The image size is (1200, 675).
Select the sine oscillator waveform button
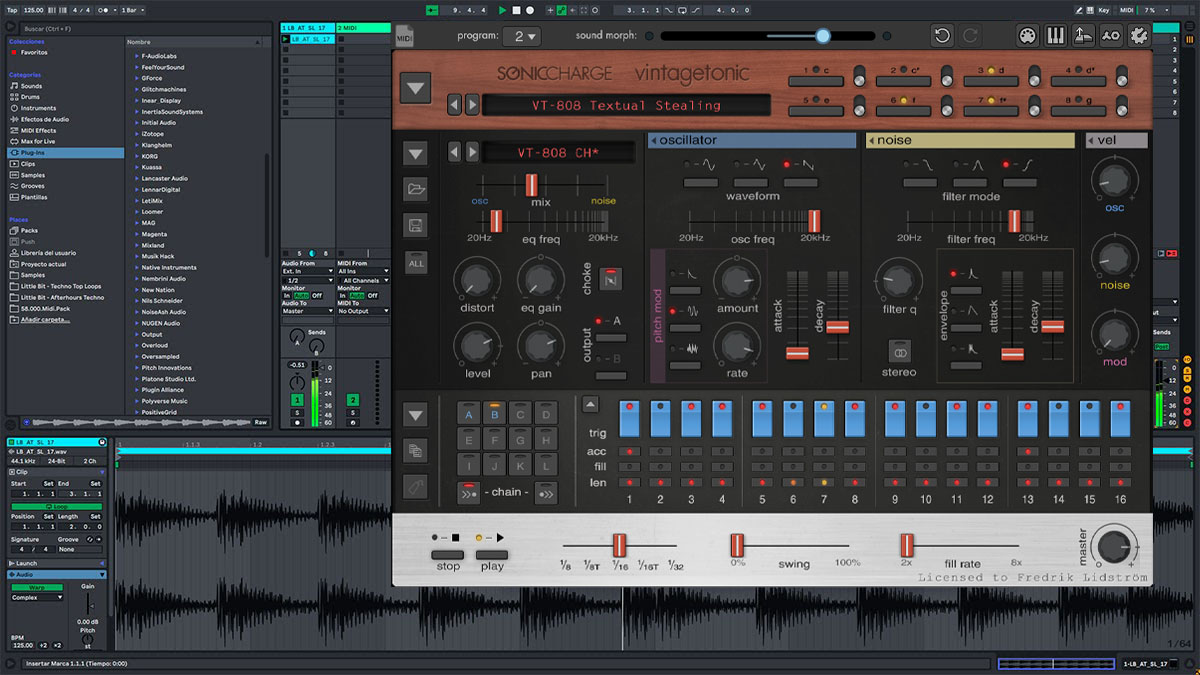(x=700, y=182)
